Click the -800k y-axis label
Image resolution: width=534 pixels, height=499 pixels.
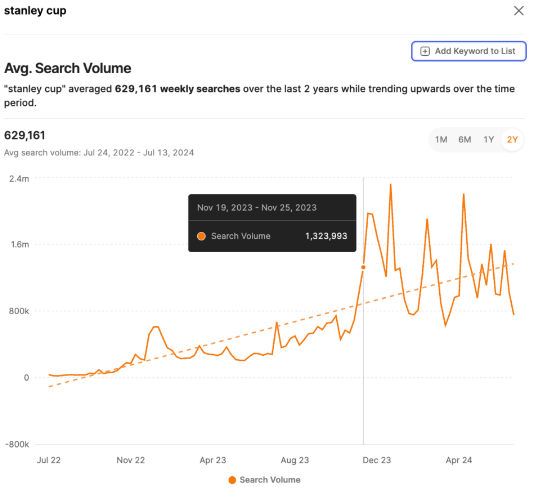(17, 444)
